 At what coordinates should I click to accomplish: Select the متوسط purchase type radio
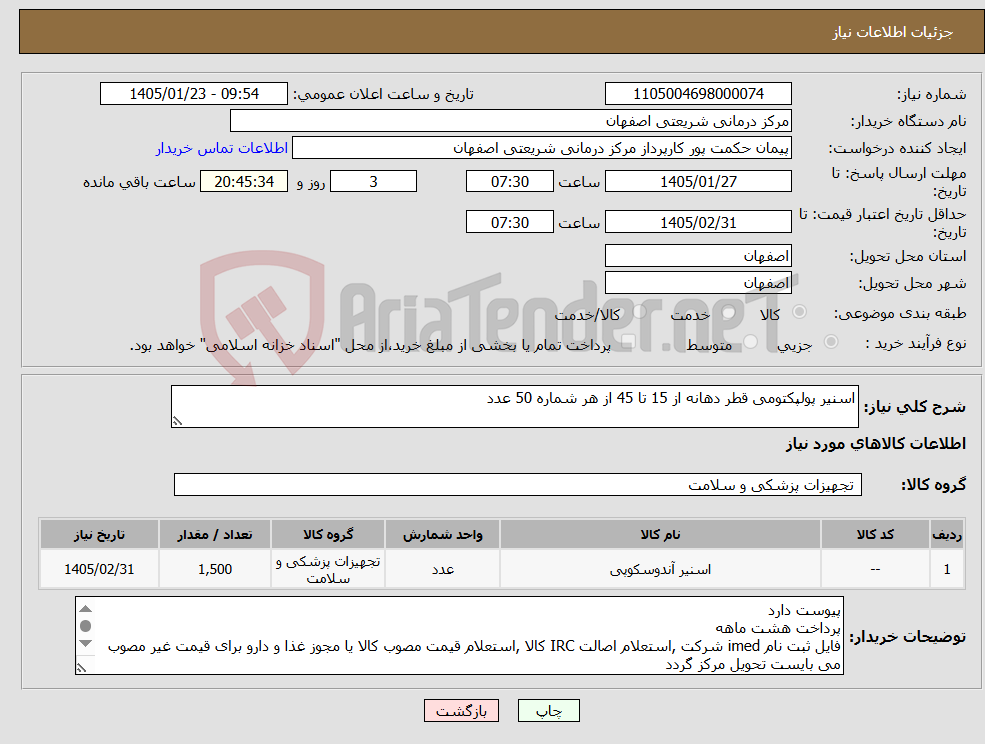pos(750,342)
